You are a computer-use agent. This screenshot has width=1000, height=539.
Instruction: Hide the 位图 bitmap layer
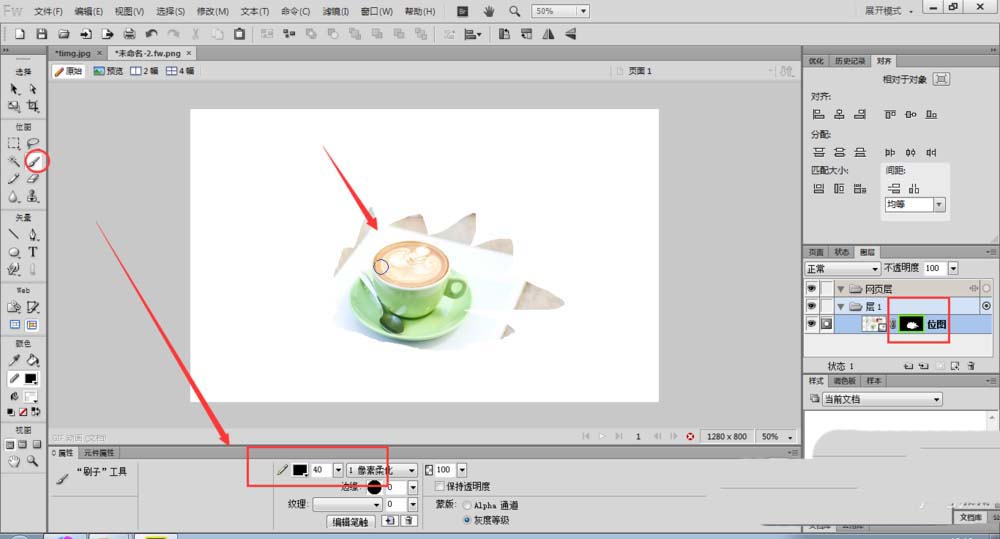(811, 324)
